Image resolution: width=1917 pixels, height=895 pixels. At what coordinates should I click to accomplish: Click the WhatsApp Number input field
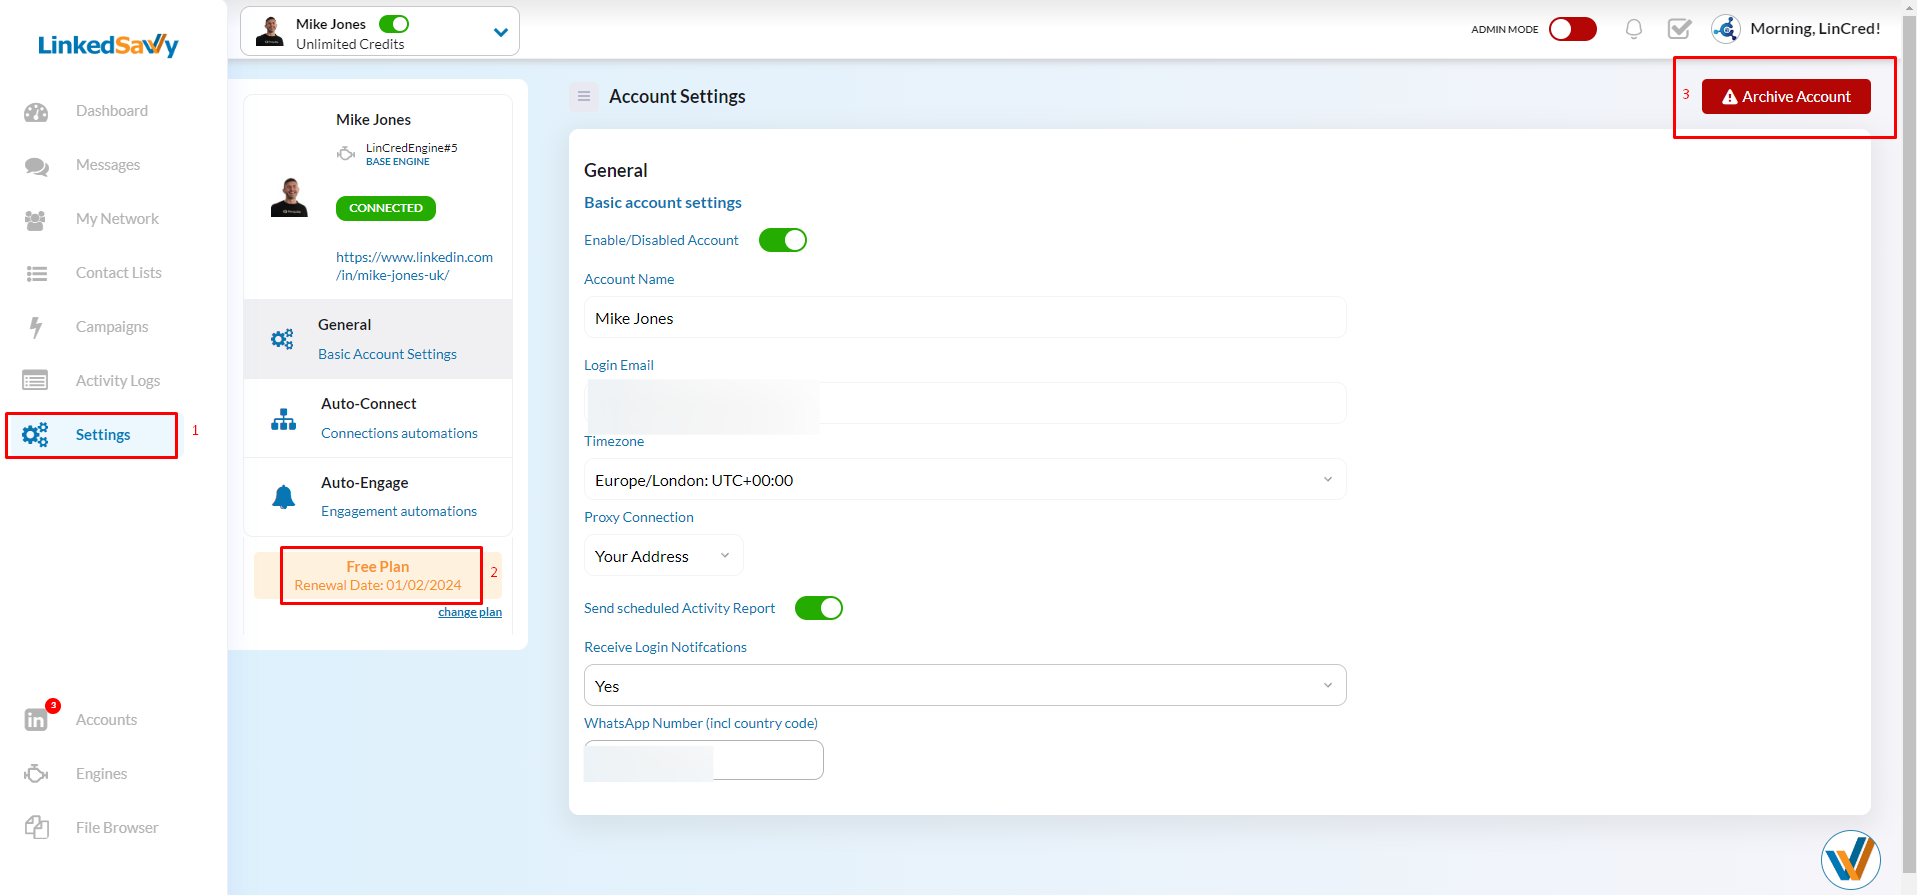pyautogui.click(x=704, y=760)
